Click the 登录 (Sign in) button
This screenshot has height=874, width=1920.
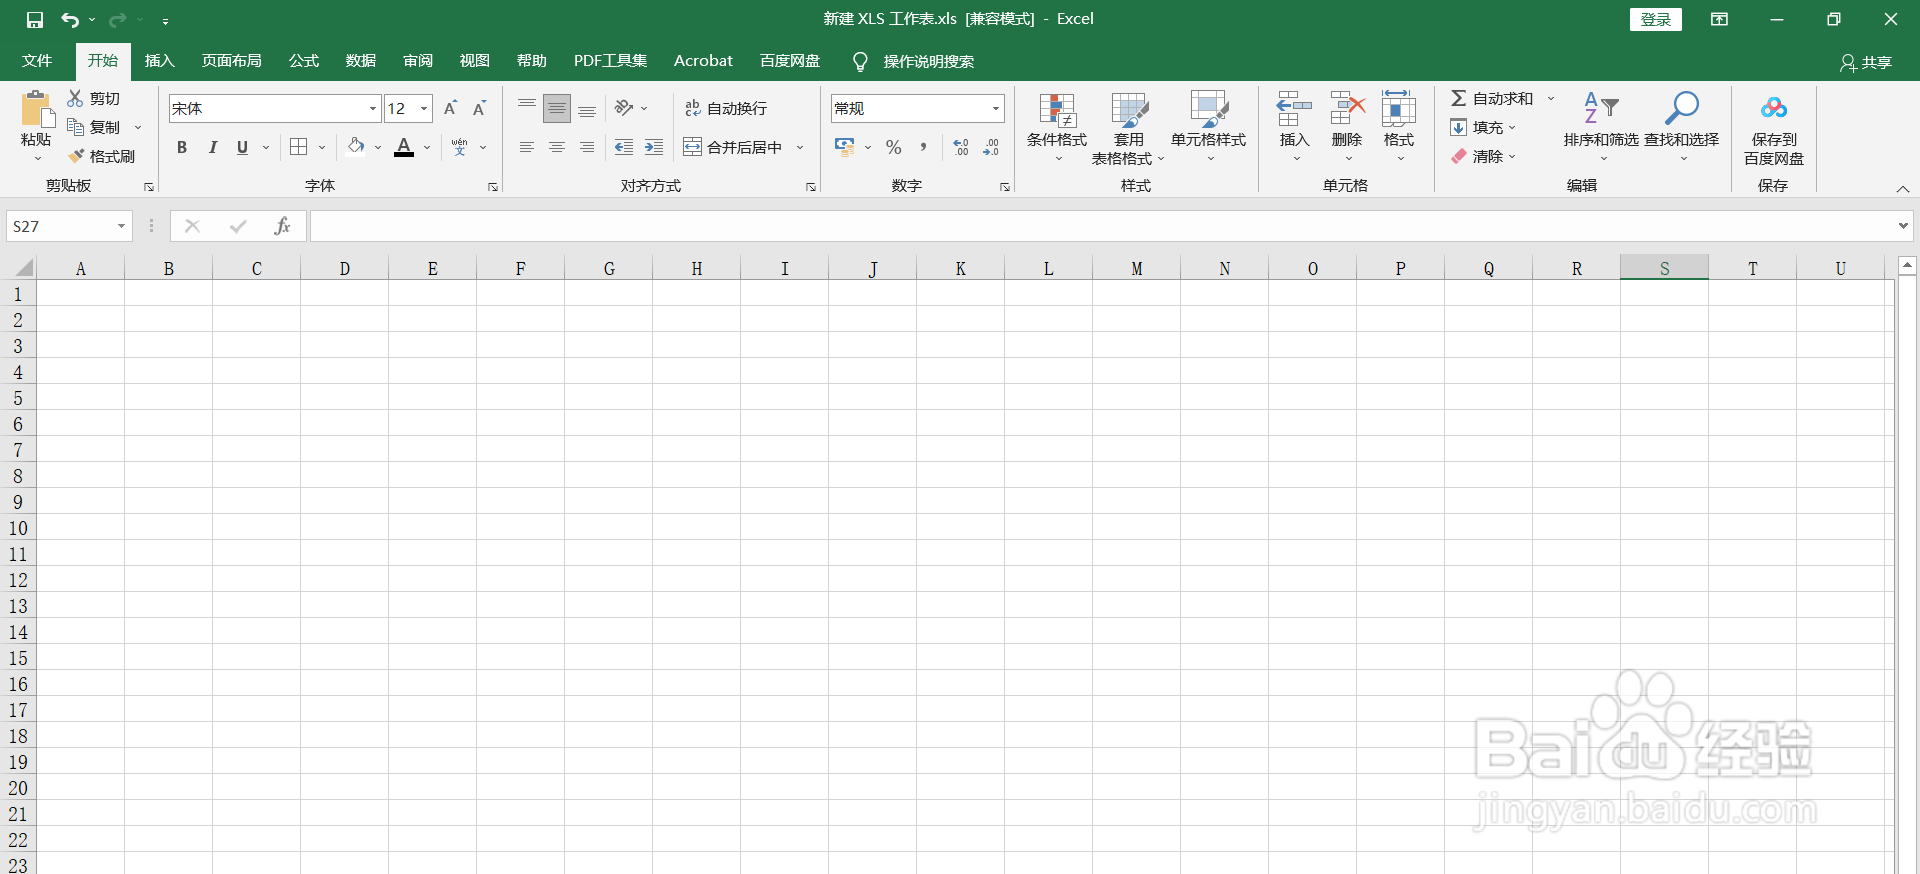(1656, 19)
